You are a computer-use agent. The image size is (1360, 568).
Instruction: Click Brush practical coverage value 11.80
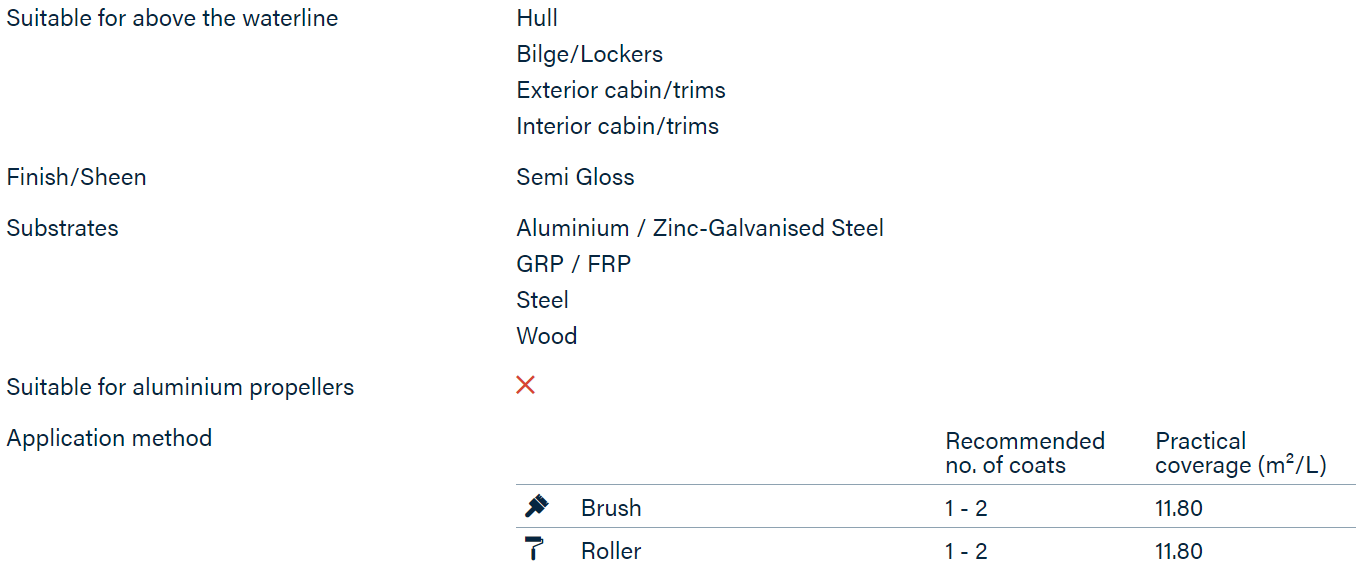(1179, 508)
